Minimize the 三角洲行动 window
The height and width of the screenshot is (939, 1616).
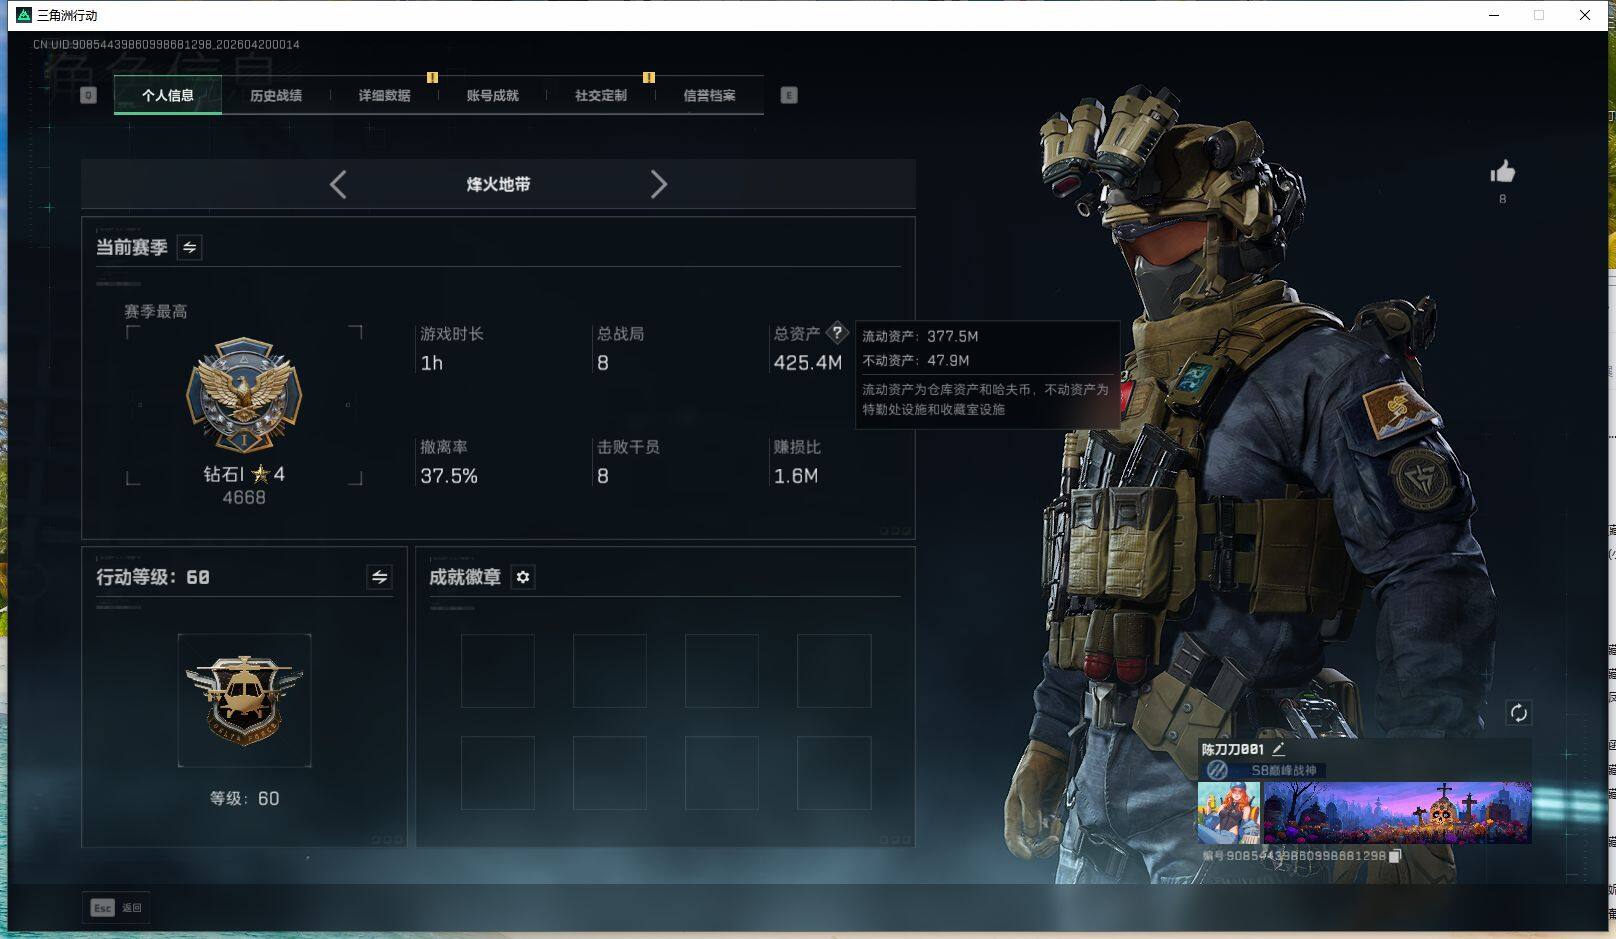tap(1494, 15)
